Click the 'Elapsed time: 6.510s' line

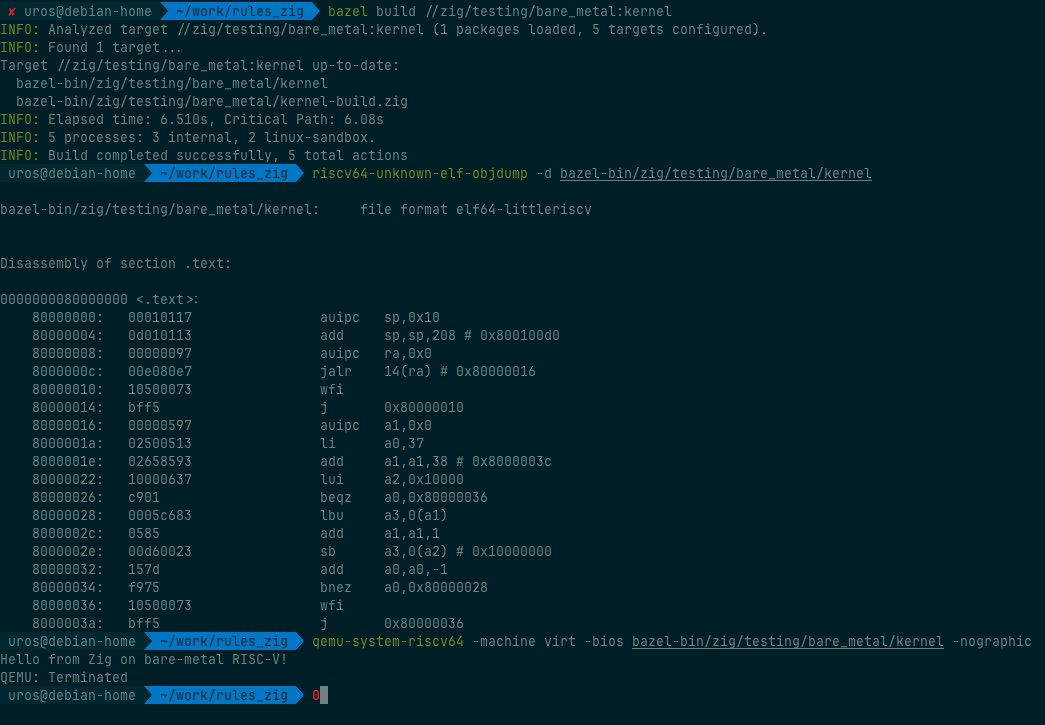pos(192,119)
